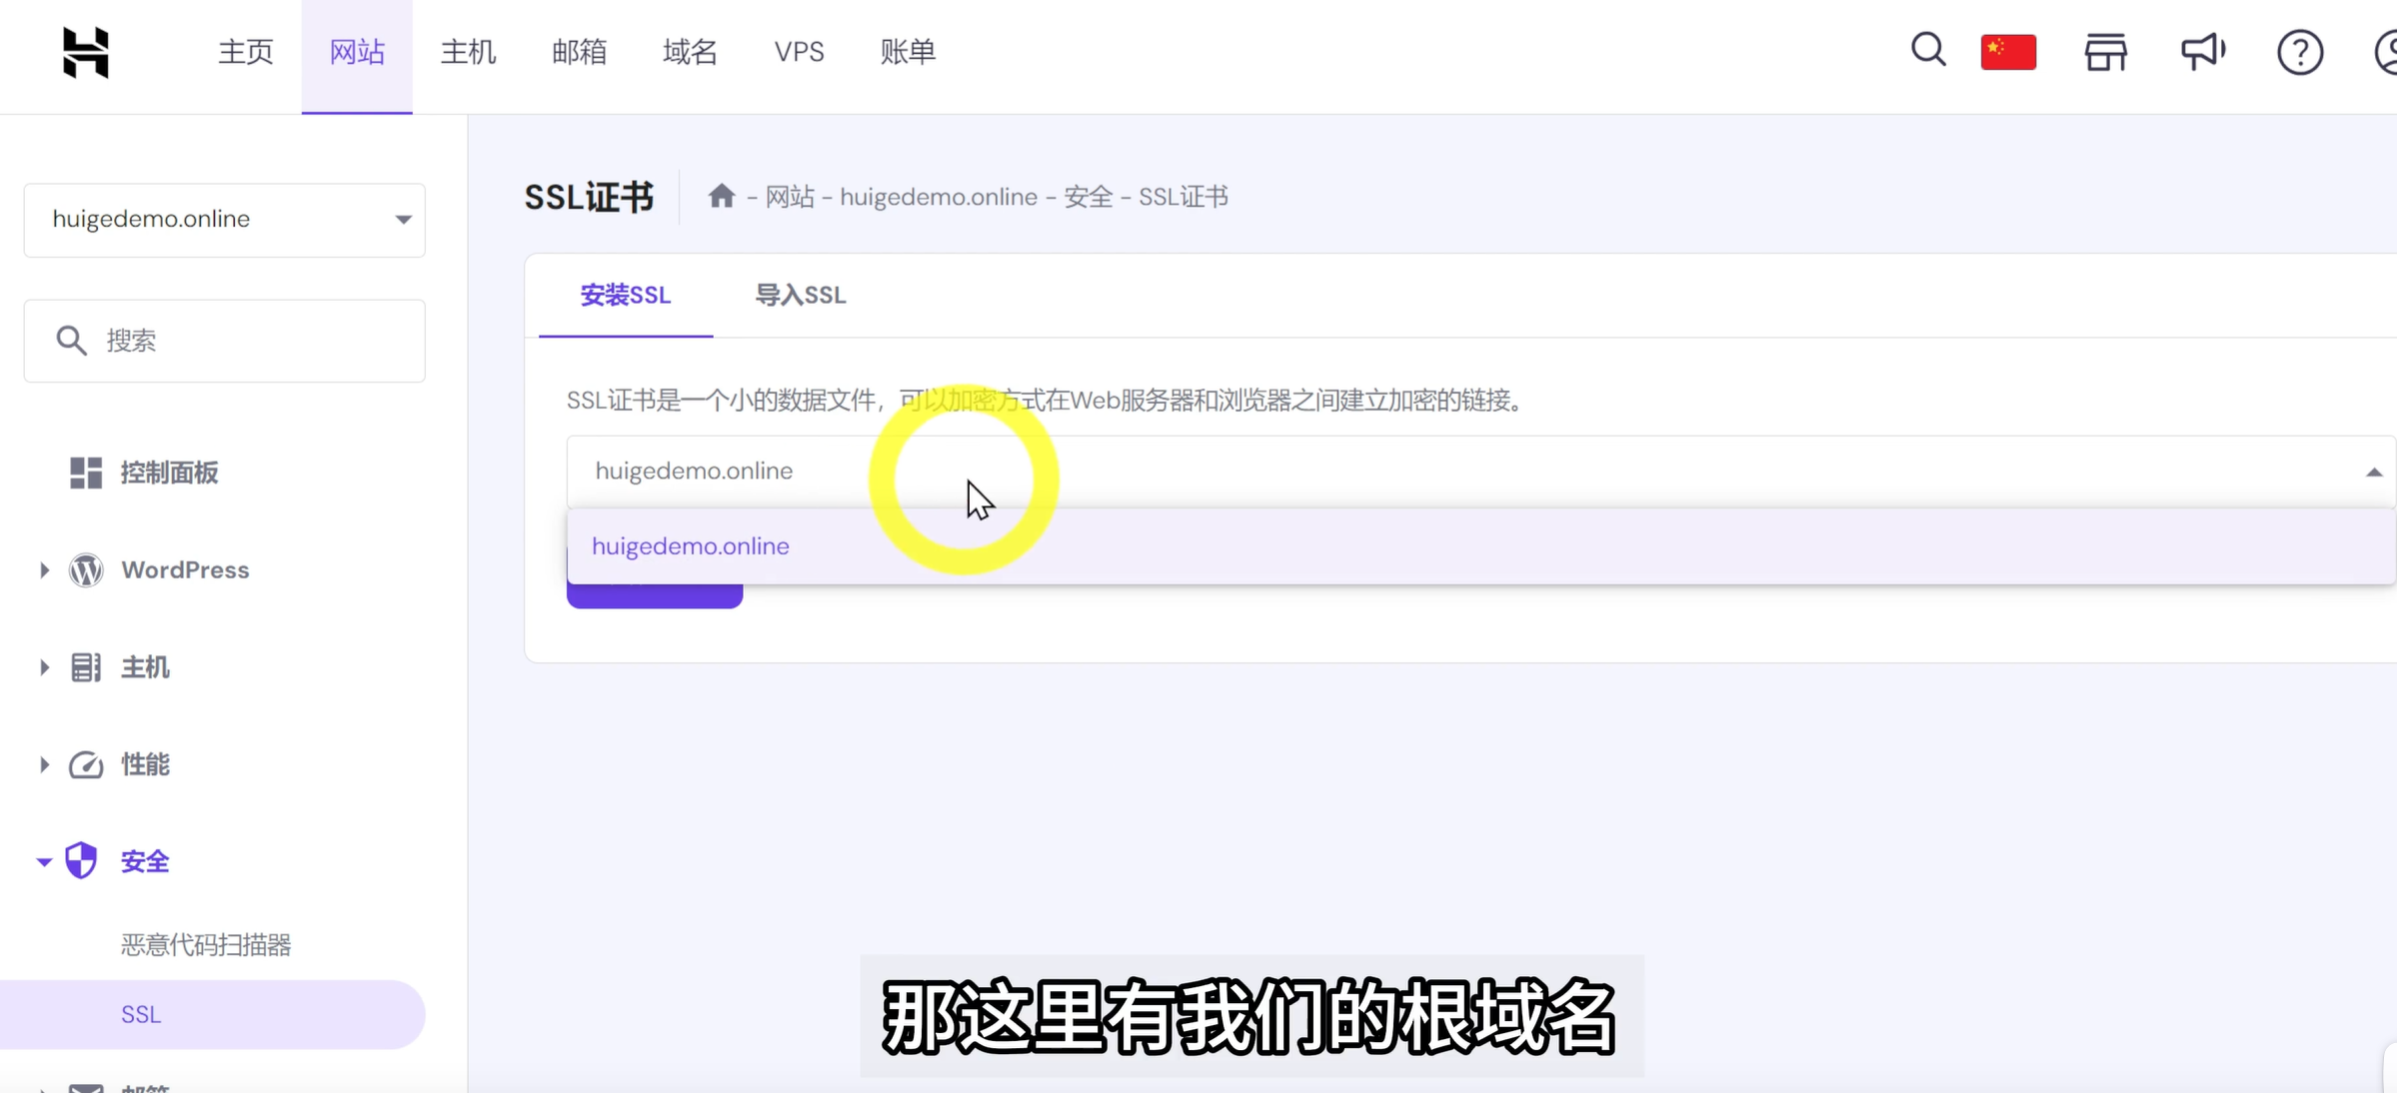Screen dimensions: 2397x1093
Task: Open announcements megaphone icon
Action: (2203, 52)
